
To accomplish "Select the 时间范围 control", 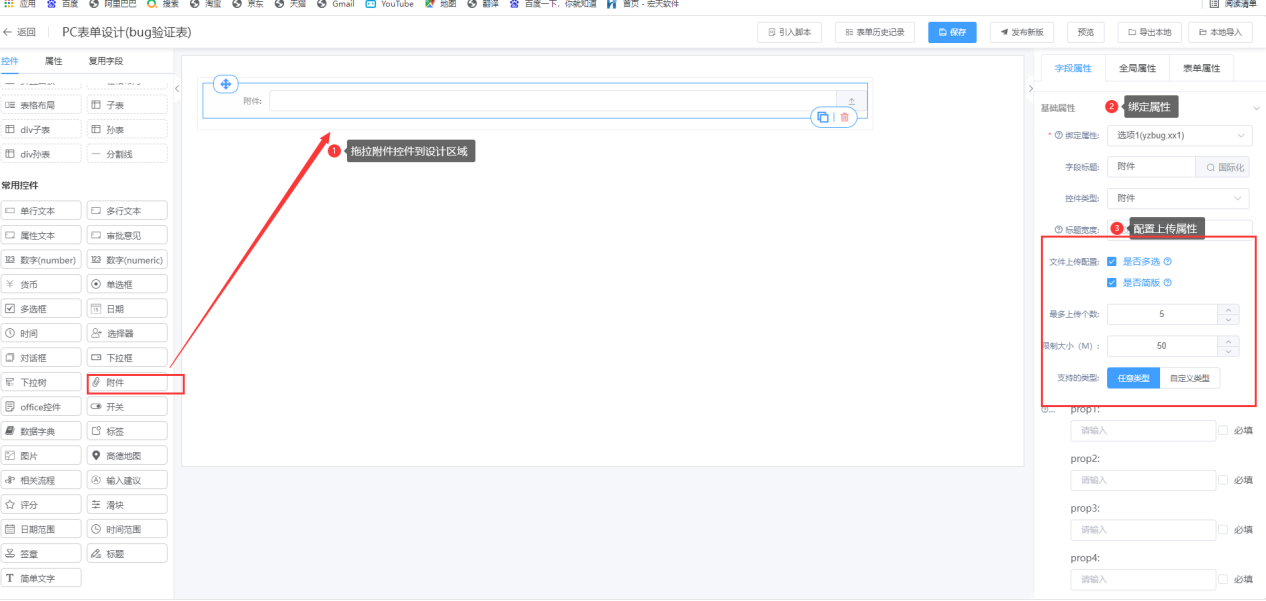I will (x=127, y=529).
